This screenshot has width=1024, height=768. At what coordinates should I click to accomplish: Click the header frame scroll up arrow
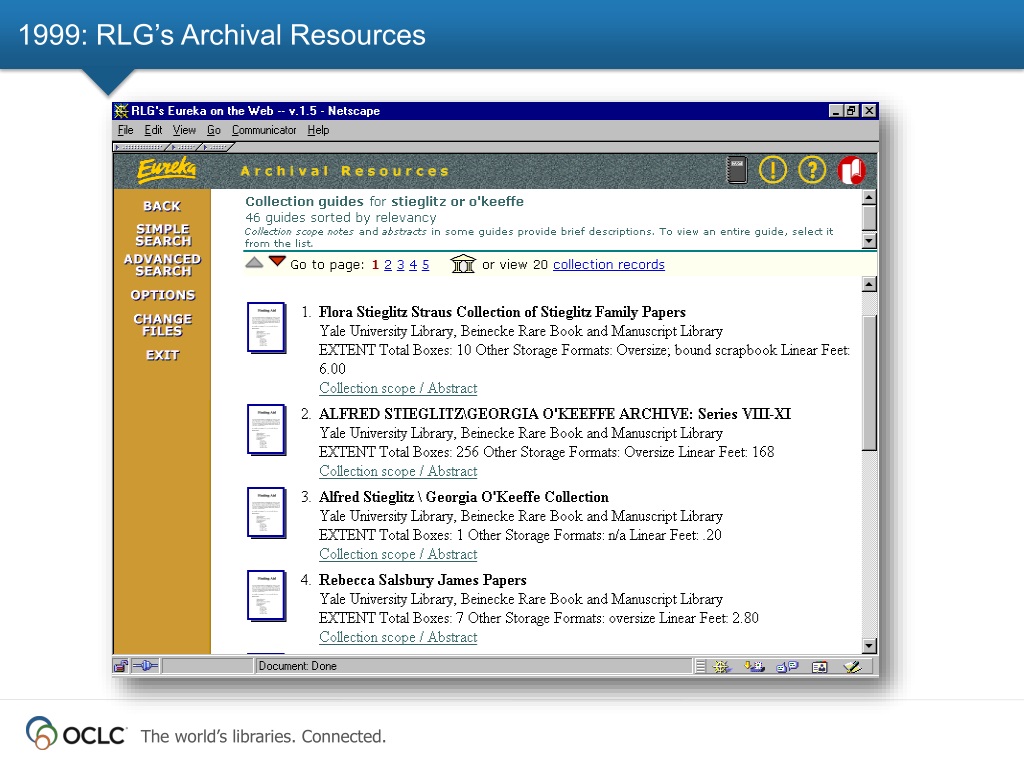(869, 197)
